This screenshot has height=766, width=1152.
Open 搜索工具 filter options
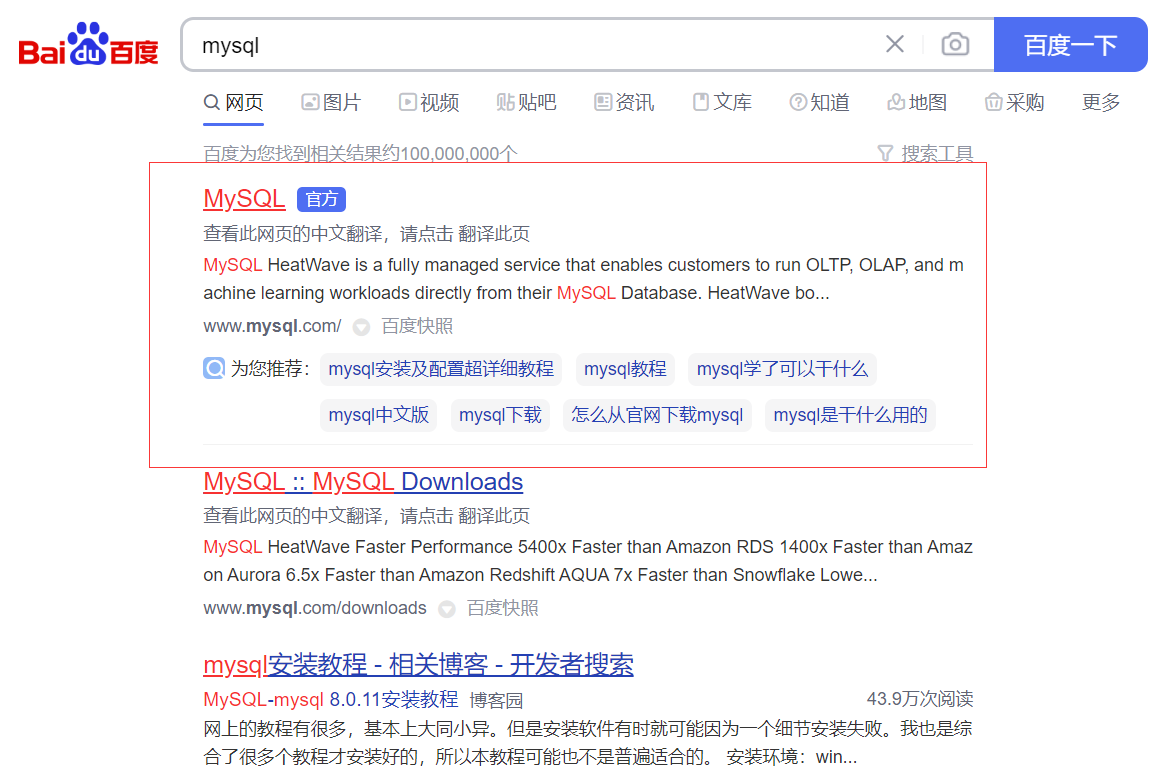point(926,153)
